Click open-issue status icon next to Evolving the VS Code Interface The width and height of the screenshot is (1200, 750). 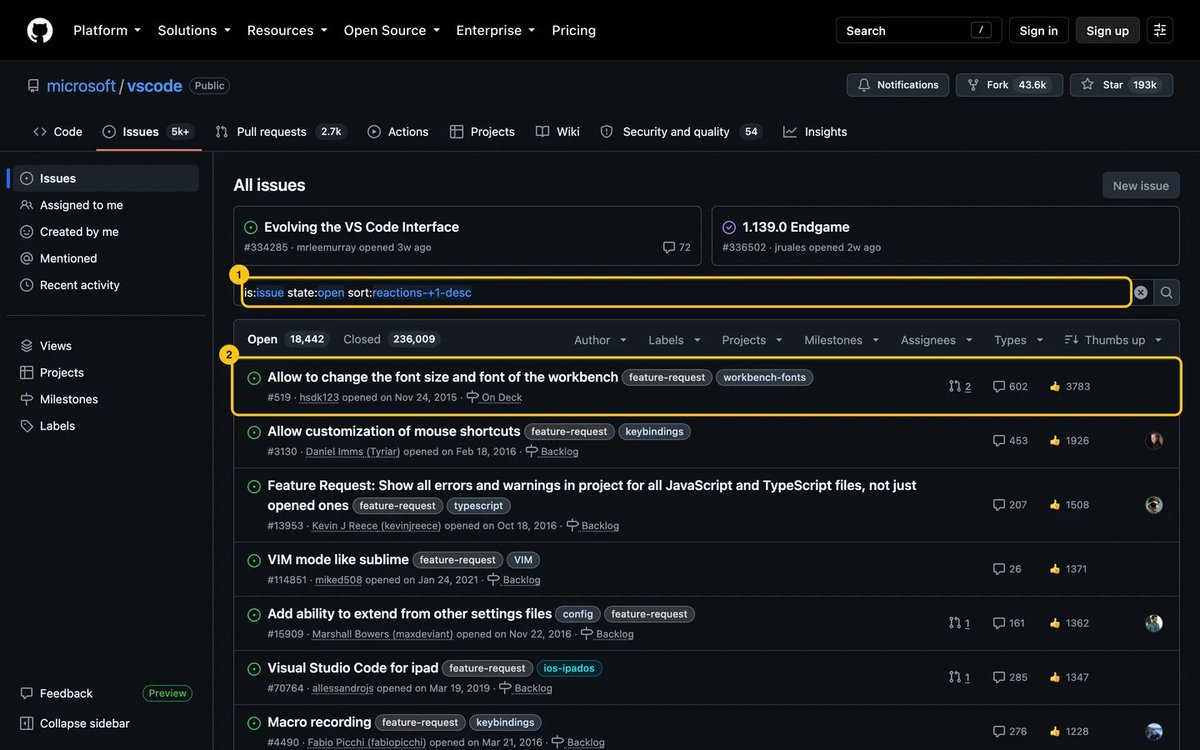click(x=251, y=227)
